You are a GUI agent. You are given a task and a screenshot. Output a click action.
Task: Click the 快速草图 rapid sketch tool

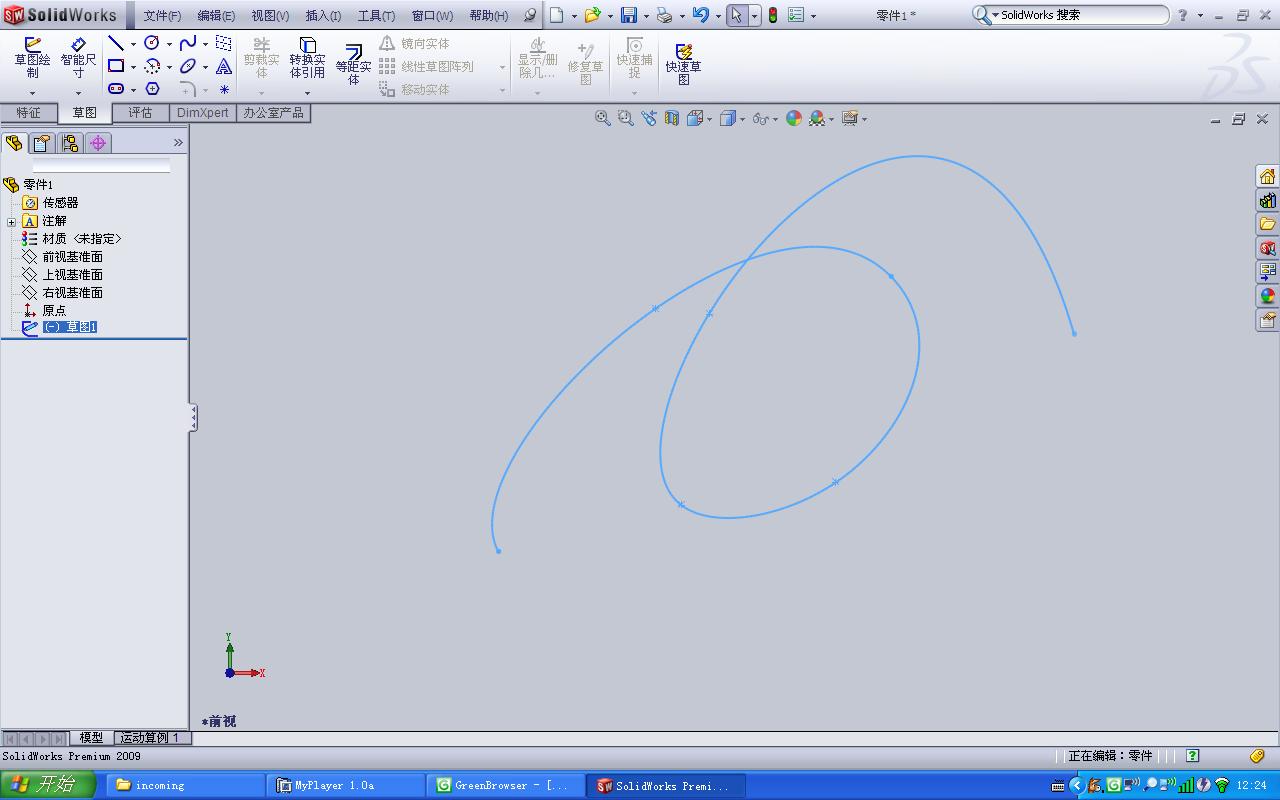coord(684,64)
